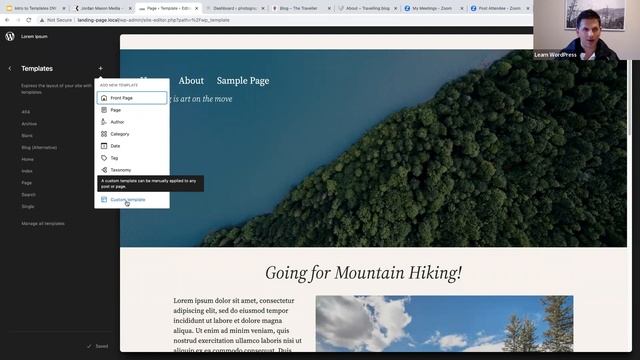640x360 pixels.
Task: Switch to the Jordan Mason Media tab
Action: (x=101, y=8)
